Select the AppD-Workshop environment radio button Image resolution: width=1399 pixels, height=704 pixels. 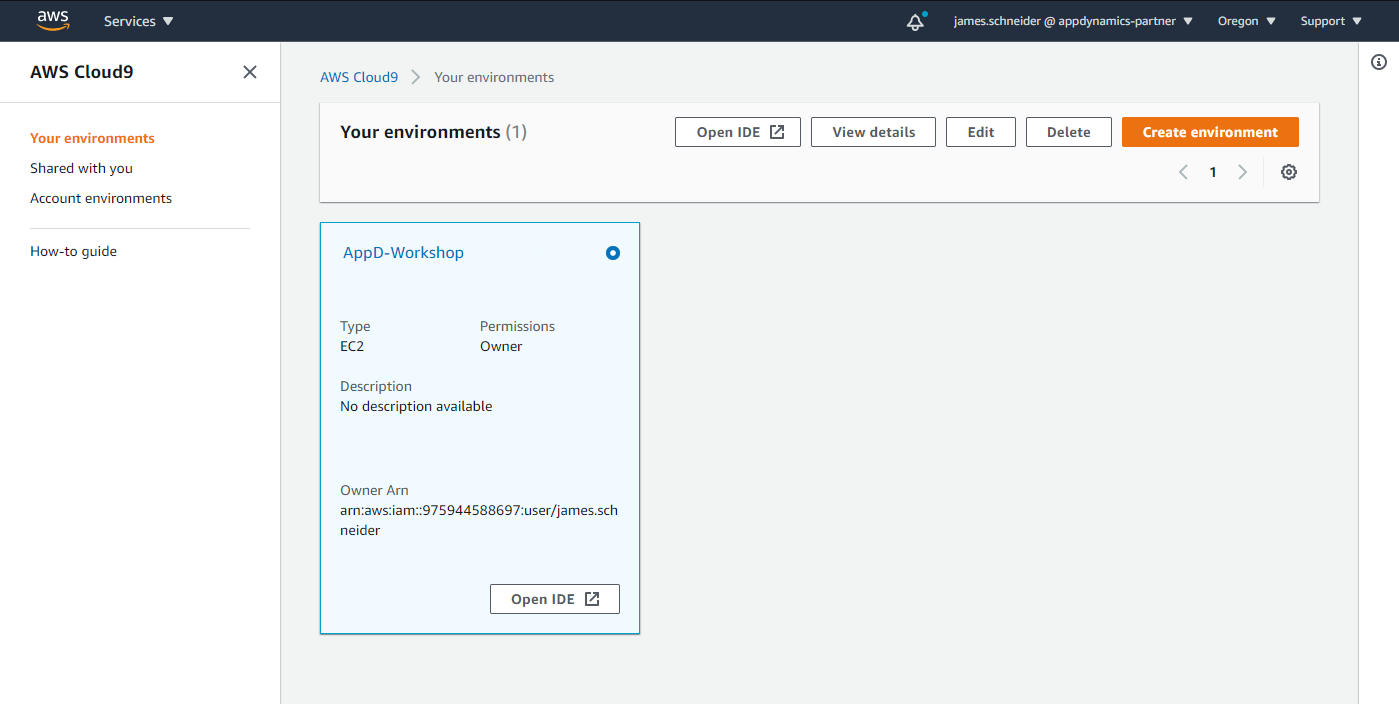(x=613, y=253)
